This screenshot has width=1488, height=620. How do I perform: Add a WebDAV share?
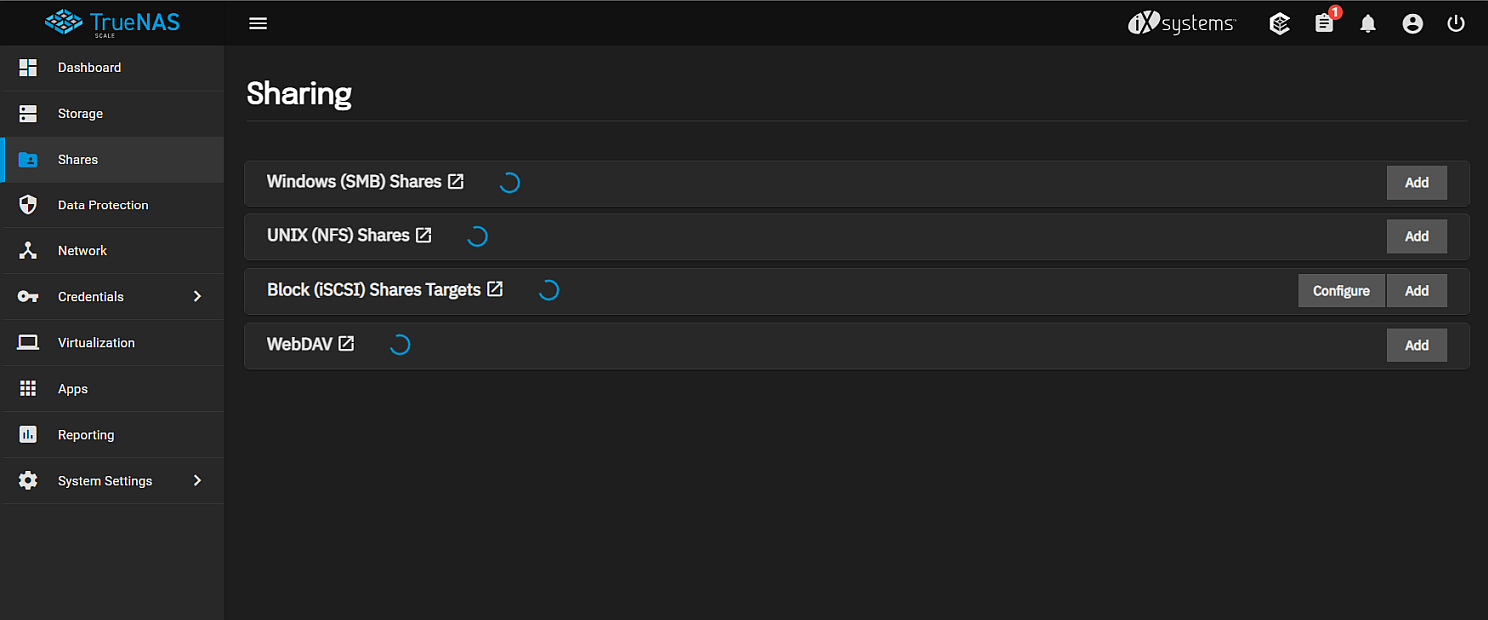click(x=1416, y=345)
